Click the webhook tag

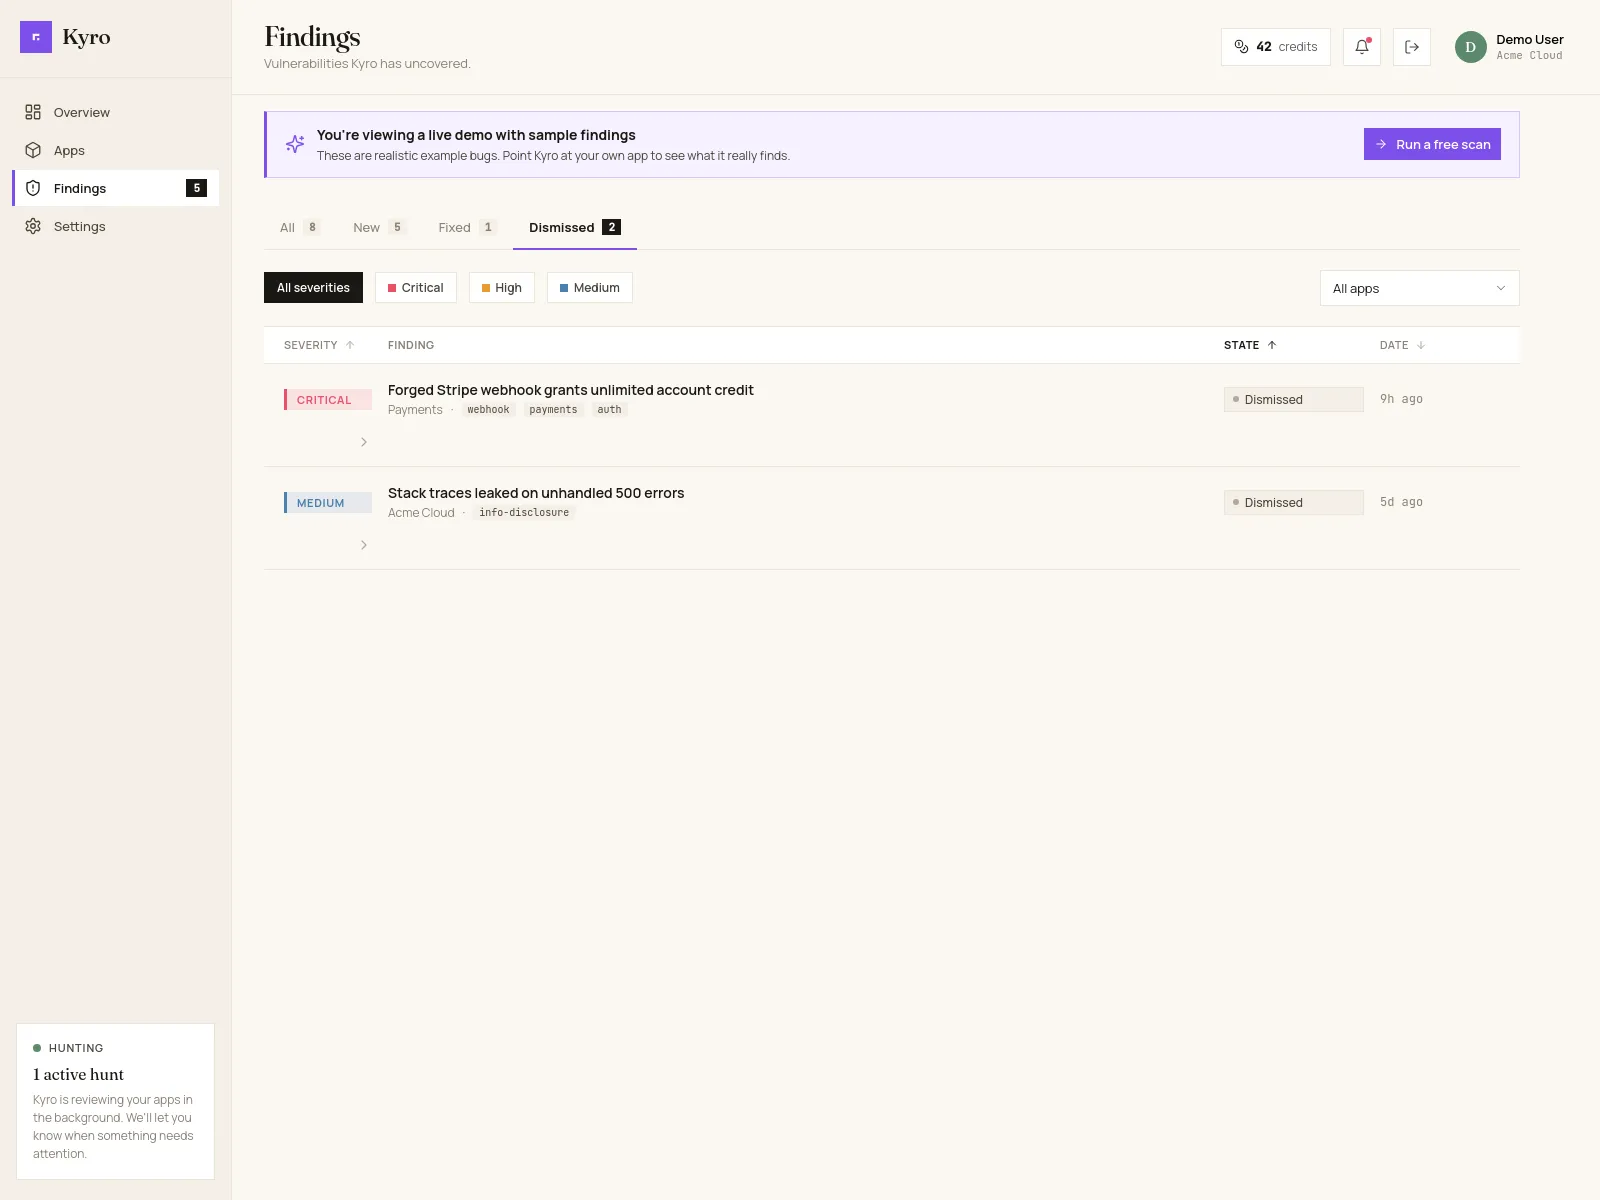pyautogui.click(x=488, y=410)
